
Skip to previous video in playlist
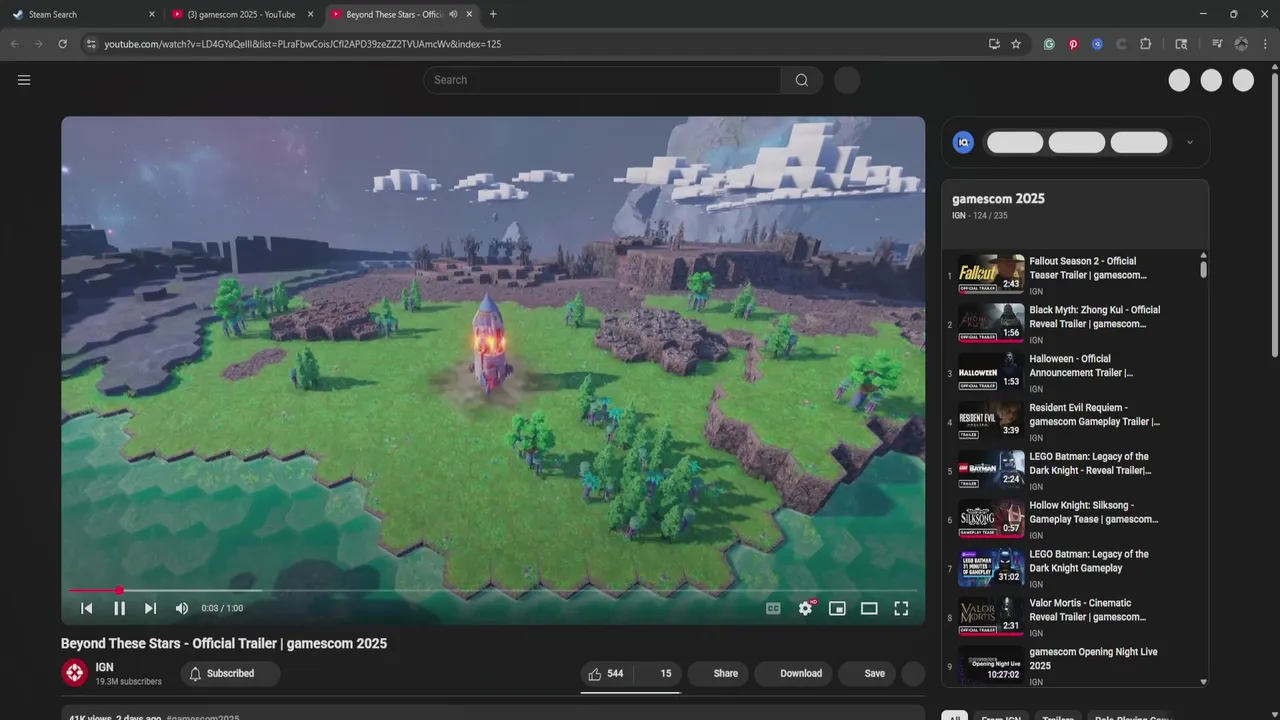[x=87, y=608]
